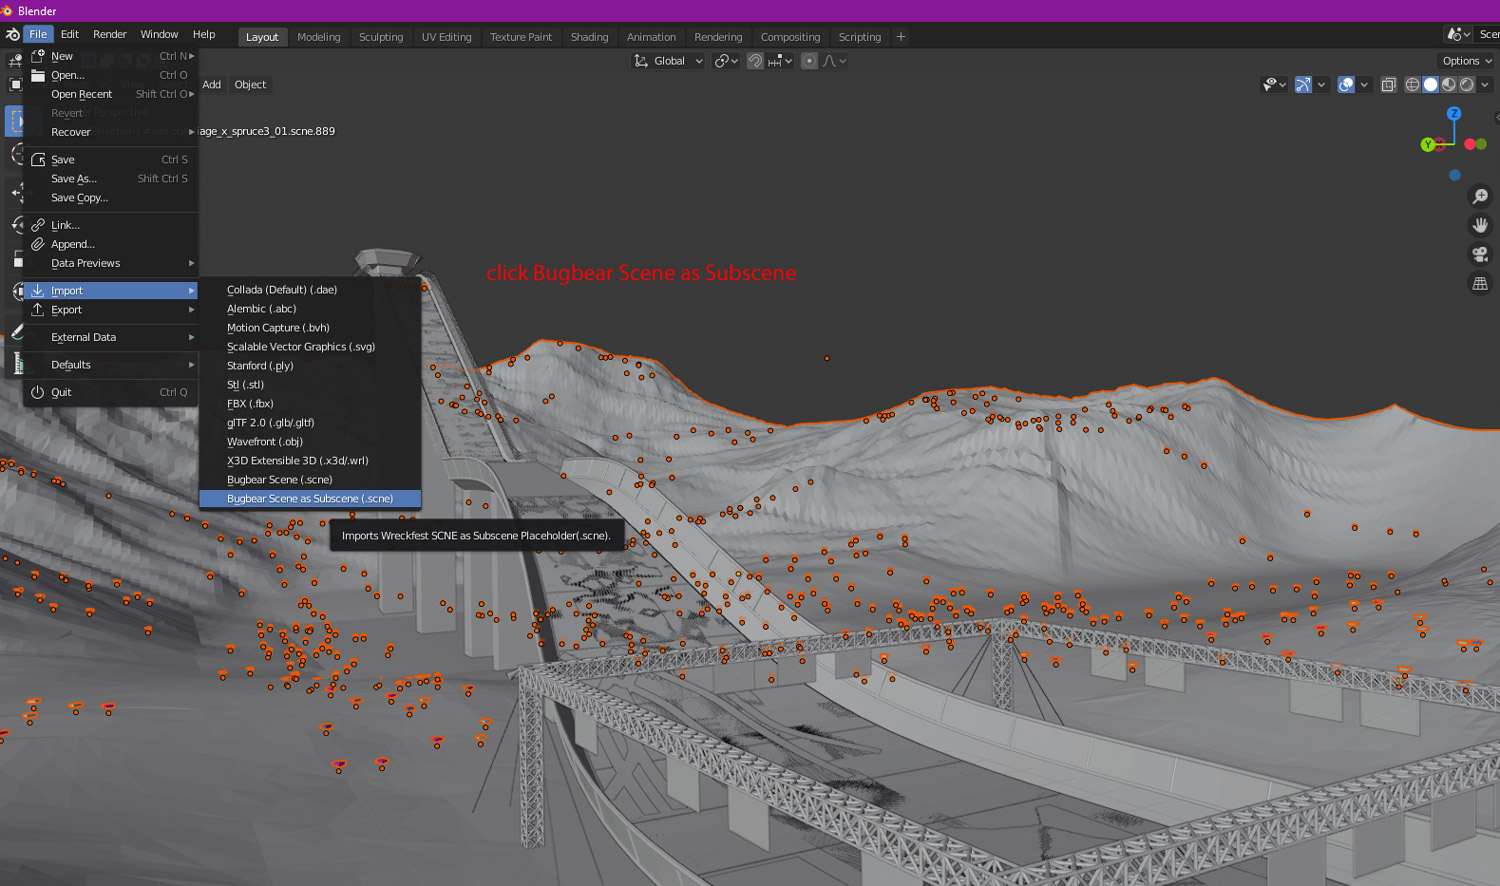Expand the External Data submenu
1500x886 pixels.
point(111,337)
